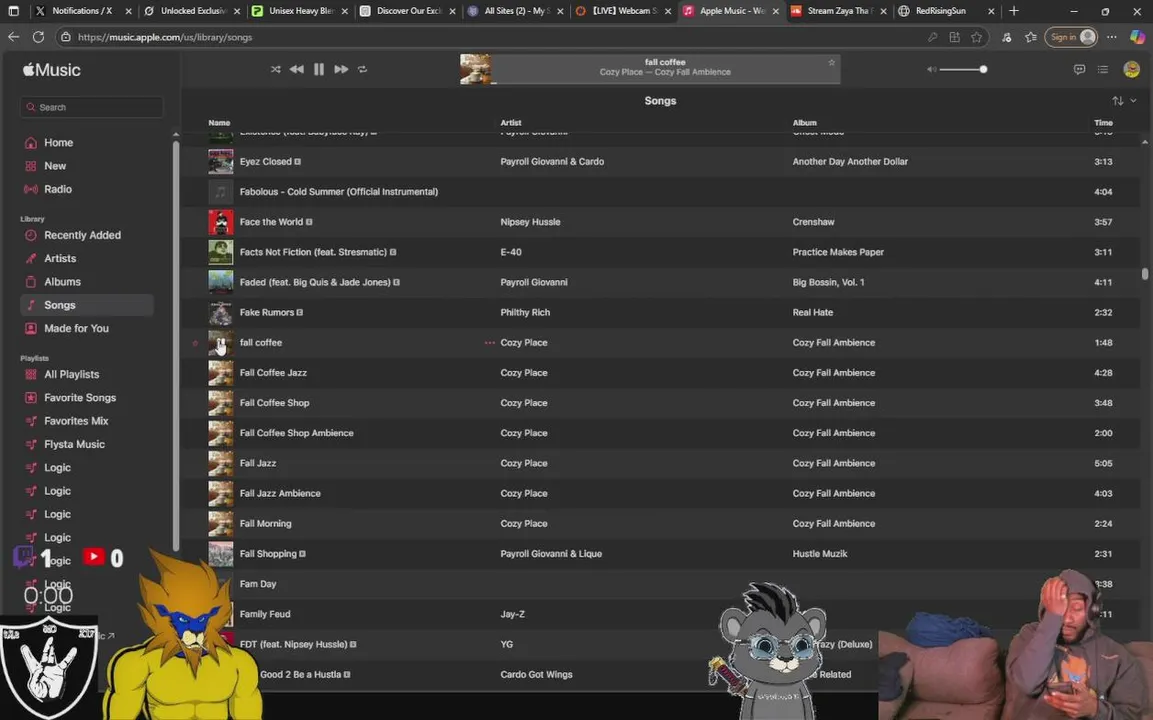Open the sort order icon

point(1117,101)
